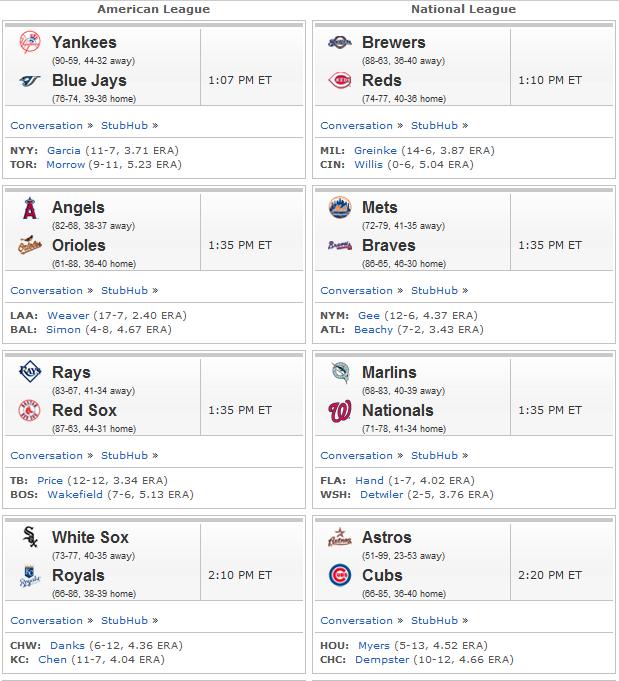Viewport: 619px width, 681px height.
Task: Click the Rays diamond logo
Action: pyautogui.click(x=30, y=372)
